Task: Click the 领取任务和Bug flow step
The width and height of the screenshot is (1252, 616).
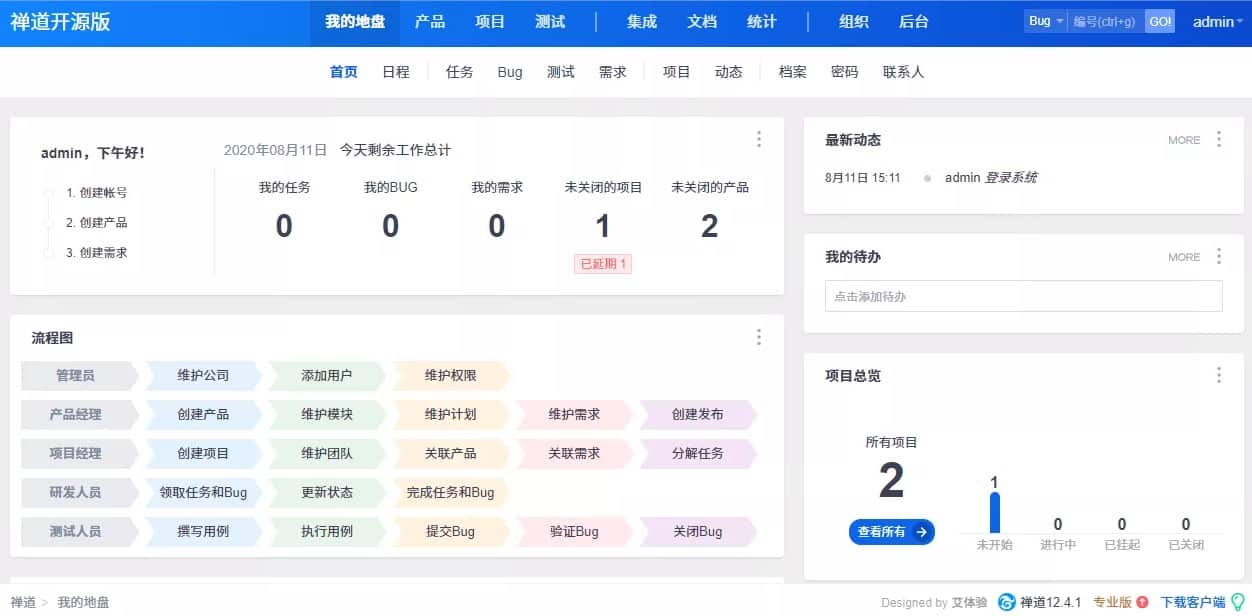Action: click(x=203, y=492)
